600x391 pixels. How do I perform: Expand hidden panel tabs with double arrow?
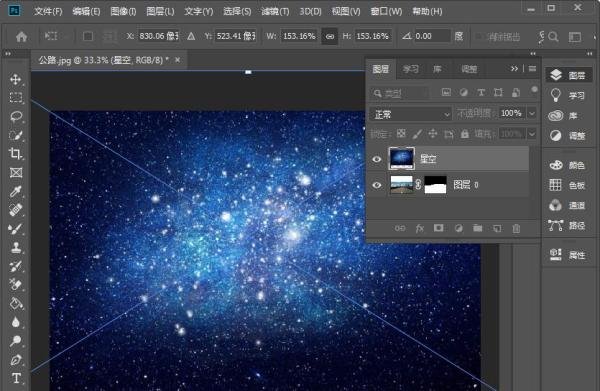pos(514,68)
